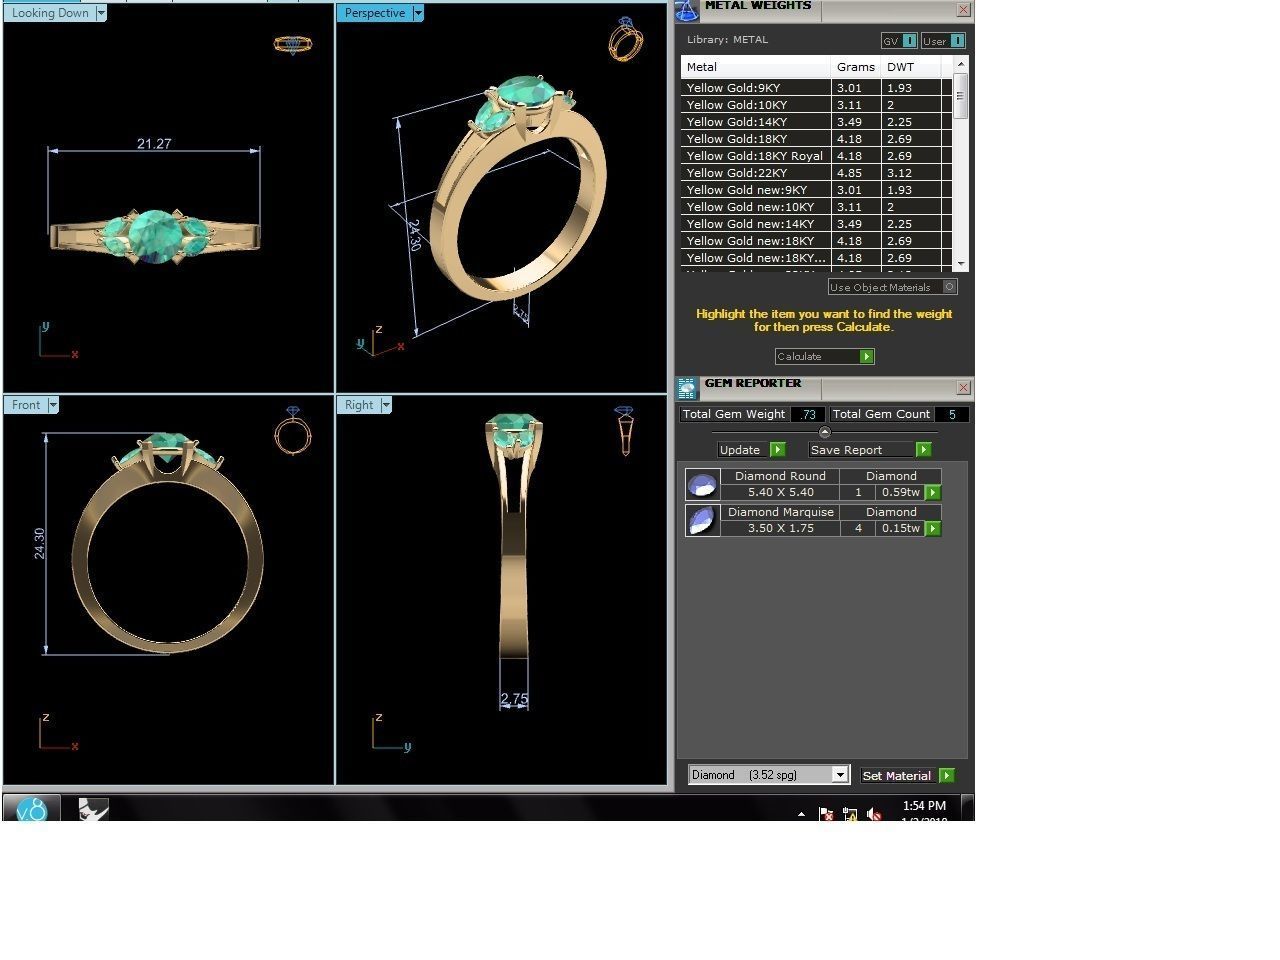Open the Looking Down viewport dropdown arrow
Screen dimensions: 1280x960
click(x=101, y=13)
